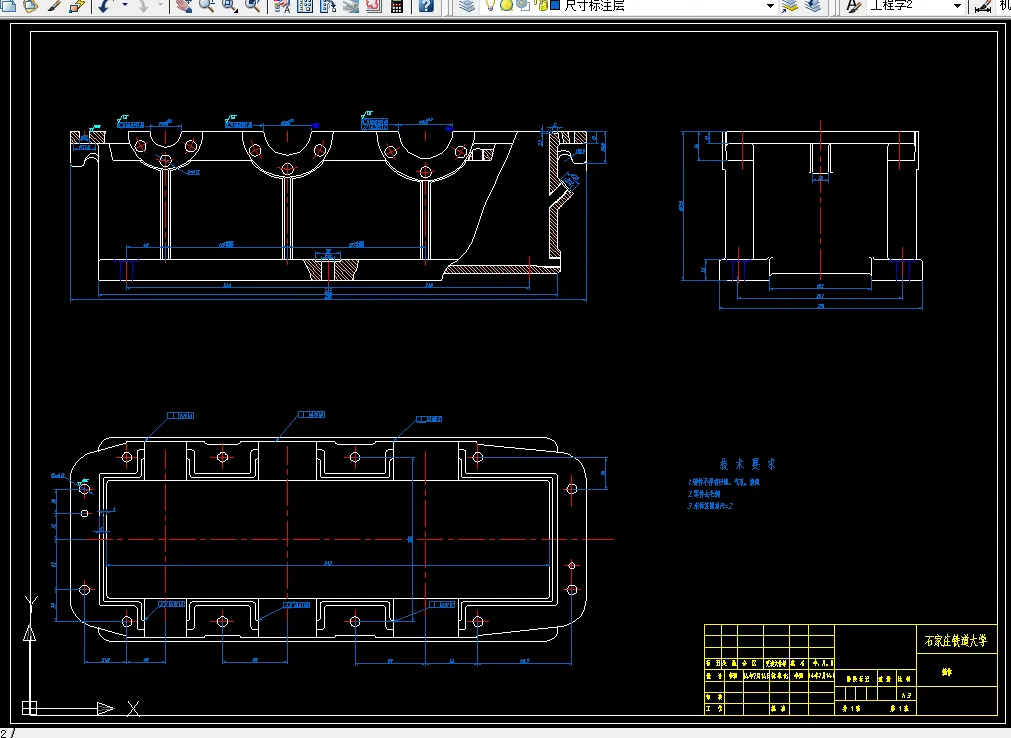The height and width of the screenshot is (738, 1011).
Task: Toggle the layer freeze sun icon
Action: (506, 6)
